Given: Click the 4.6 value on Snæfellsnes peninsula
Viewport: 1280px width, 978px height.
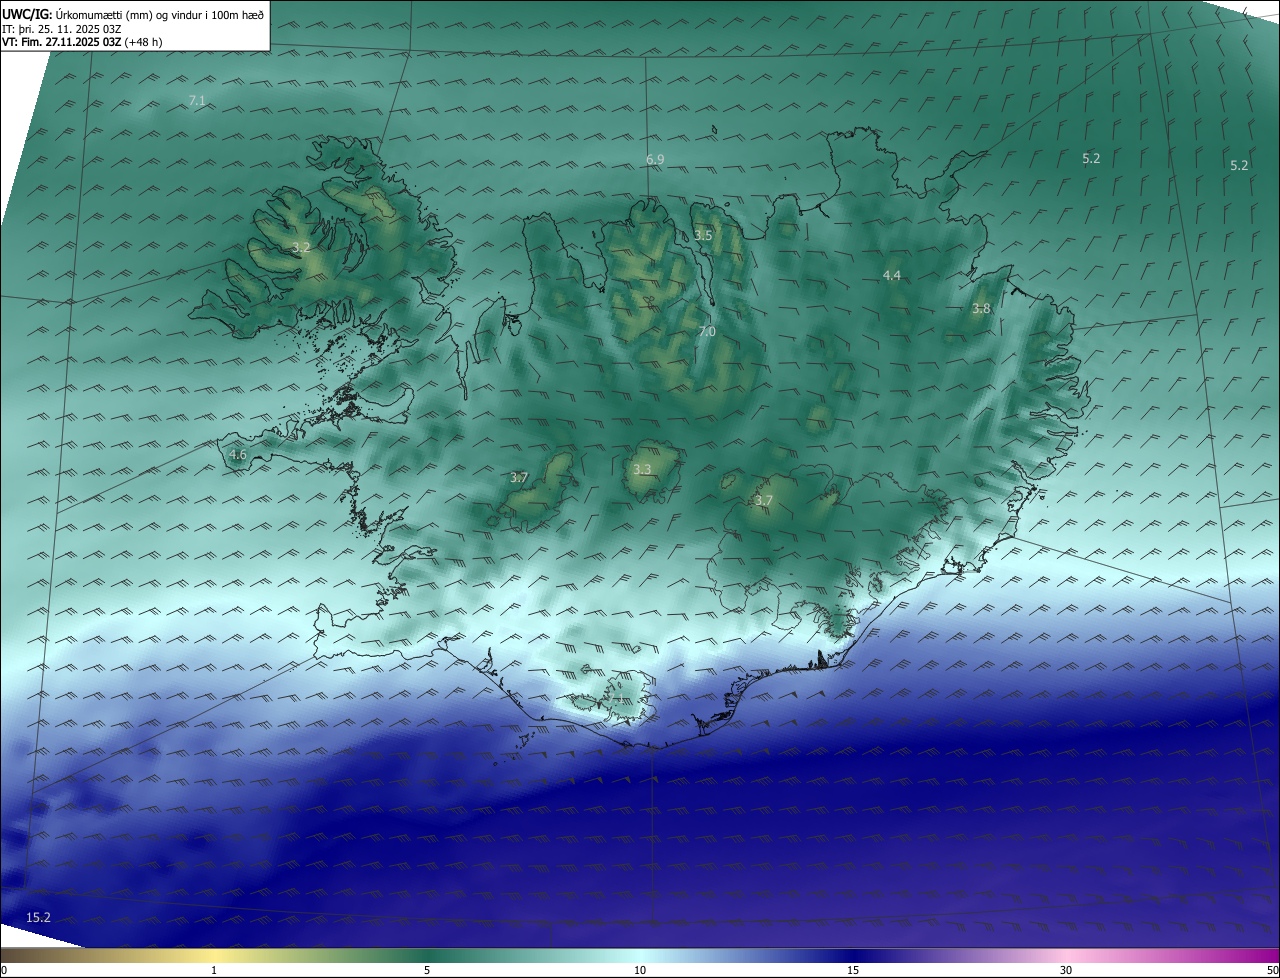Looking at the screenshot, I should pos(237,455).
